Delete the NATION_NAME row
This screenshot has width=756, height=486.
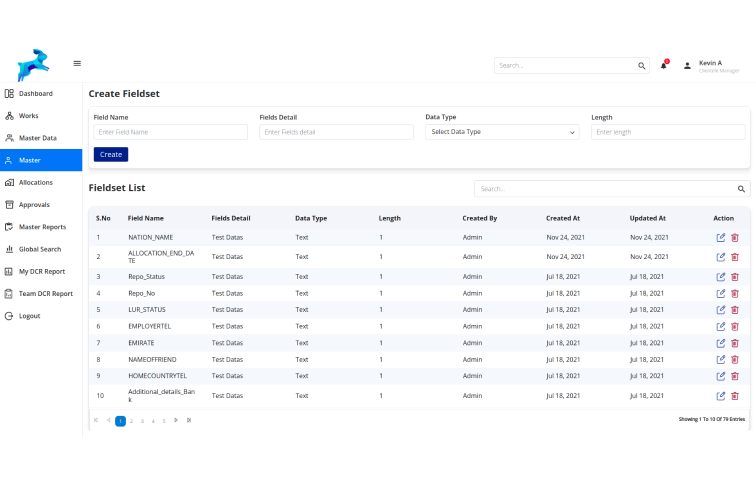[735, 237]
